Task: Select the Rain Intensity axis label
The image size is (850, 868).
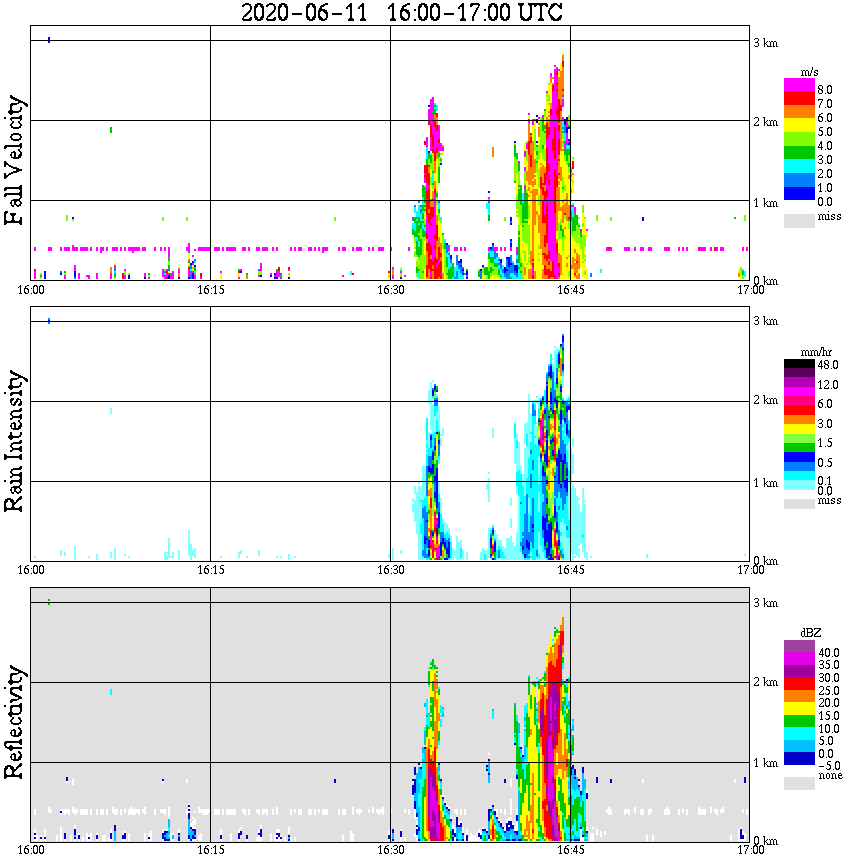Action: [14, 441]
